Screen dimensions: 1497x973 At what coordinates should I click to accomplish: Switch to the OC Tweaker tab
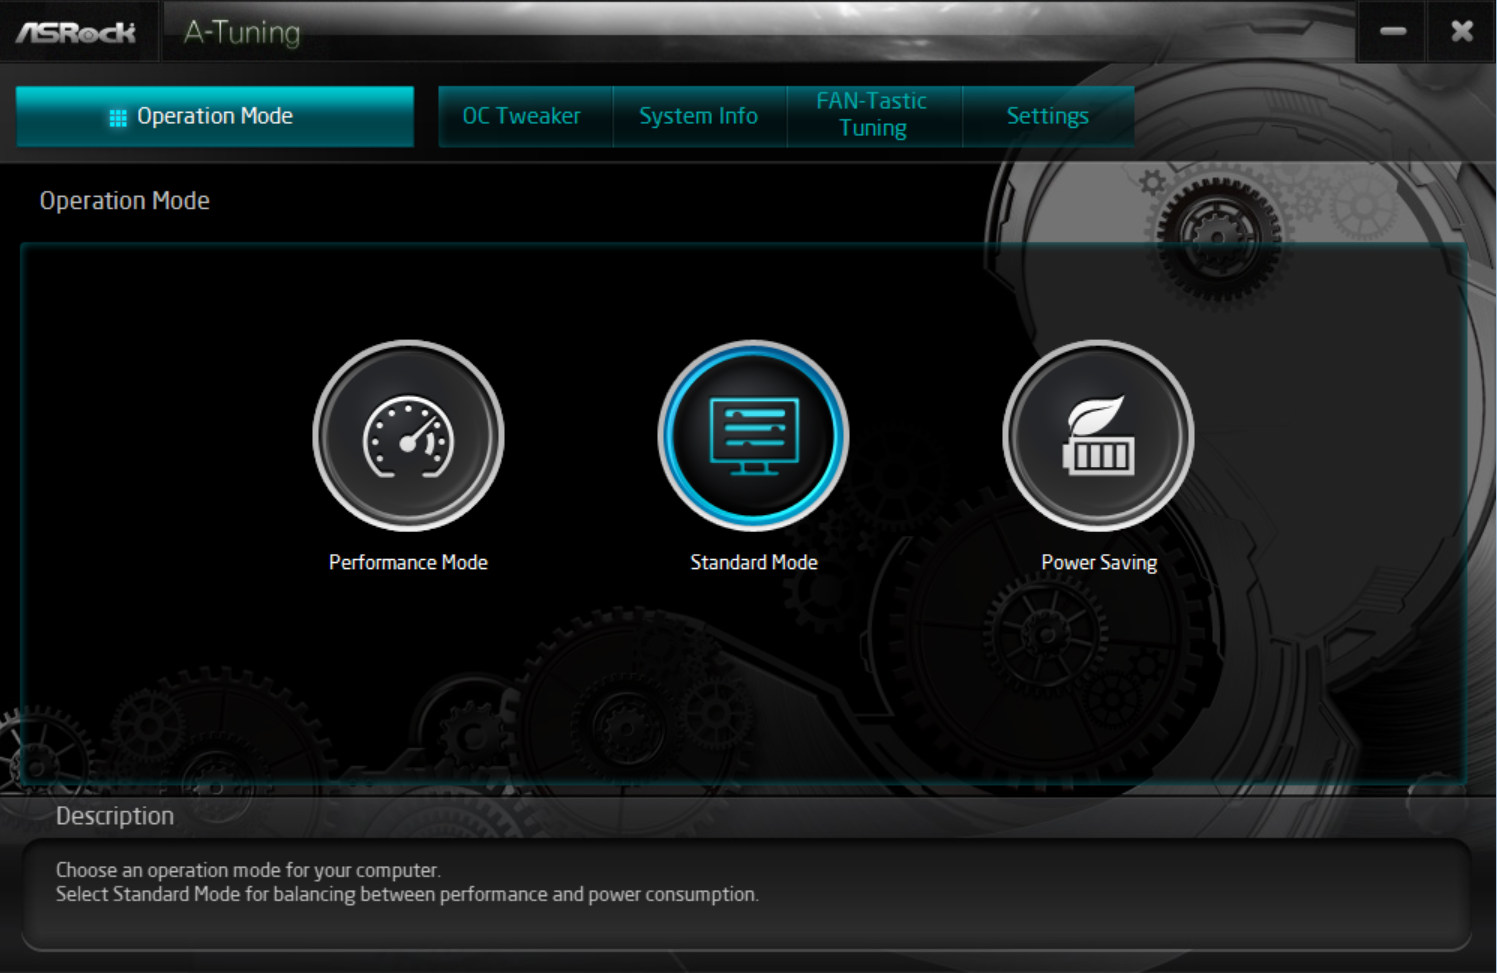(x=521, y=115)
